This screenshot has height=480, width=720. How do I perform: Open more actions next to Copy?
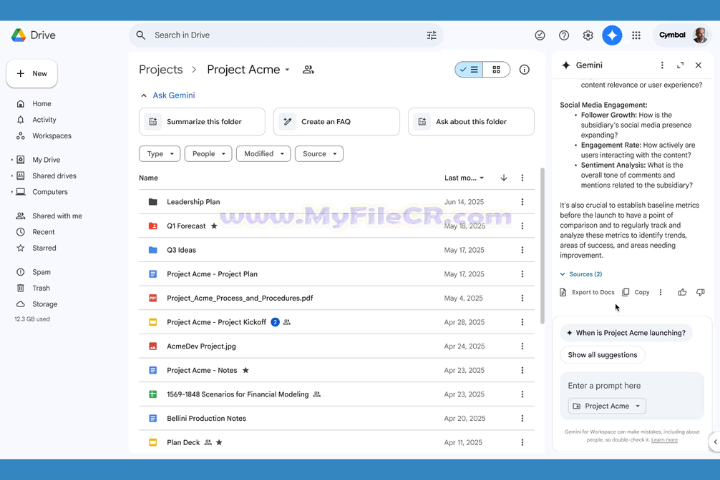[660, 292]
